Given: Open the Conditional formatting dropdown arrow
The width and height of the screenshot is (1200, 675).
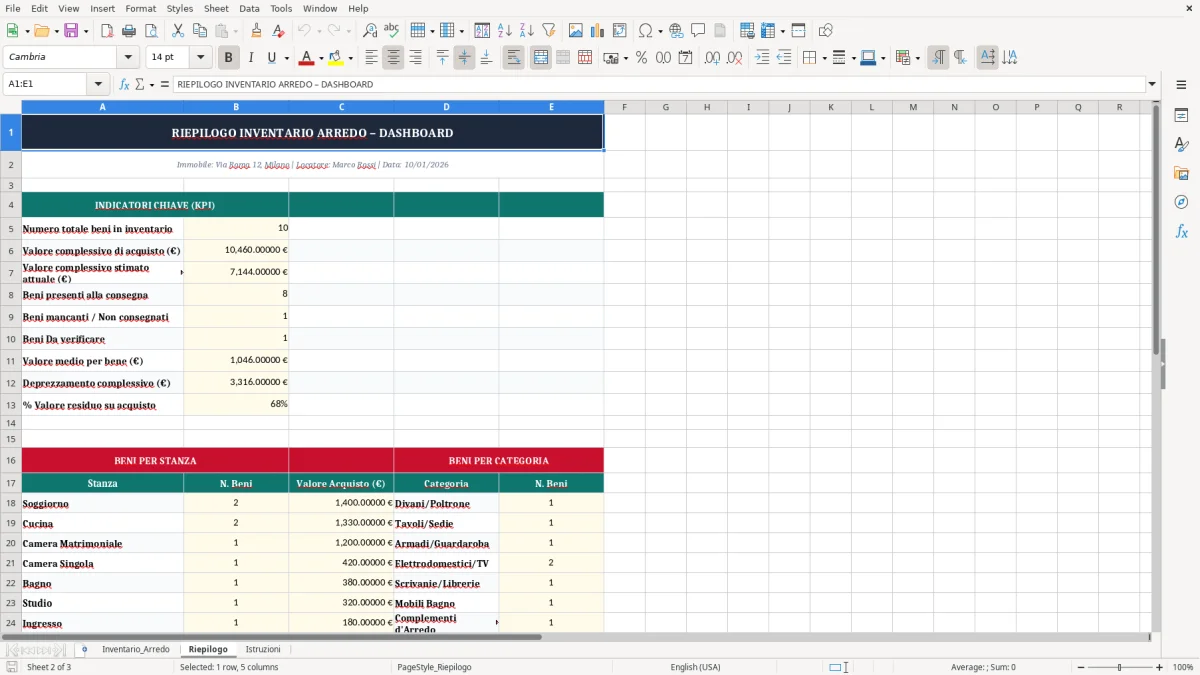Looking at the screenshot, I should tap(917, 58).
